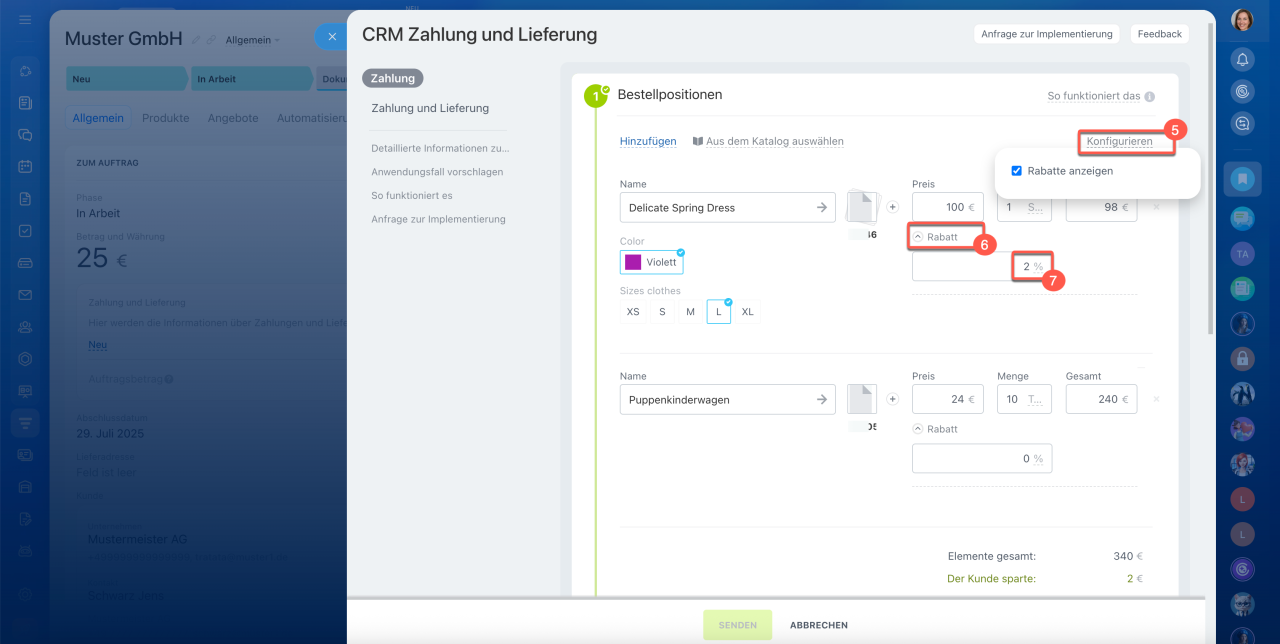Select the Violett color swatch

tap(651, 262)
